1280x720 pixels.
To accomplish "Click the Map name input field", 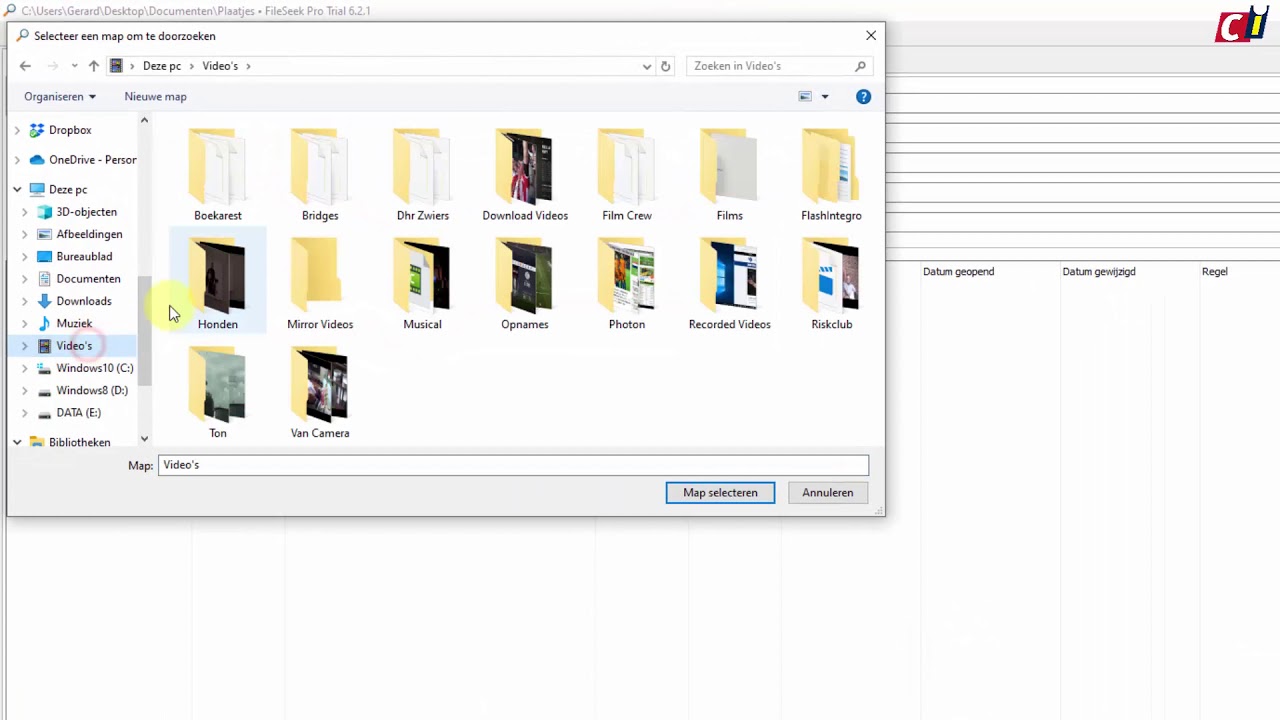I will click(513, 465).
